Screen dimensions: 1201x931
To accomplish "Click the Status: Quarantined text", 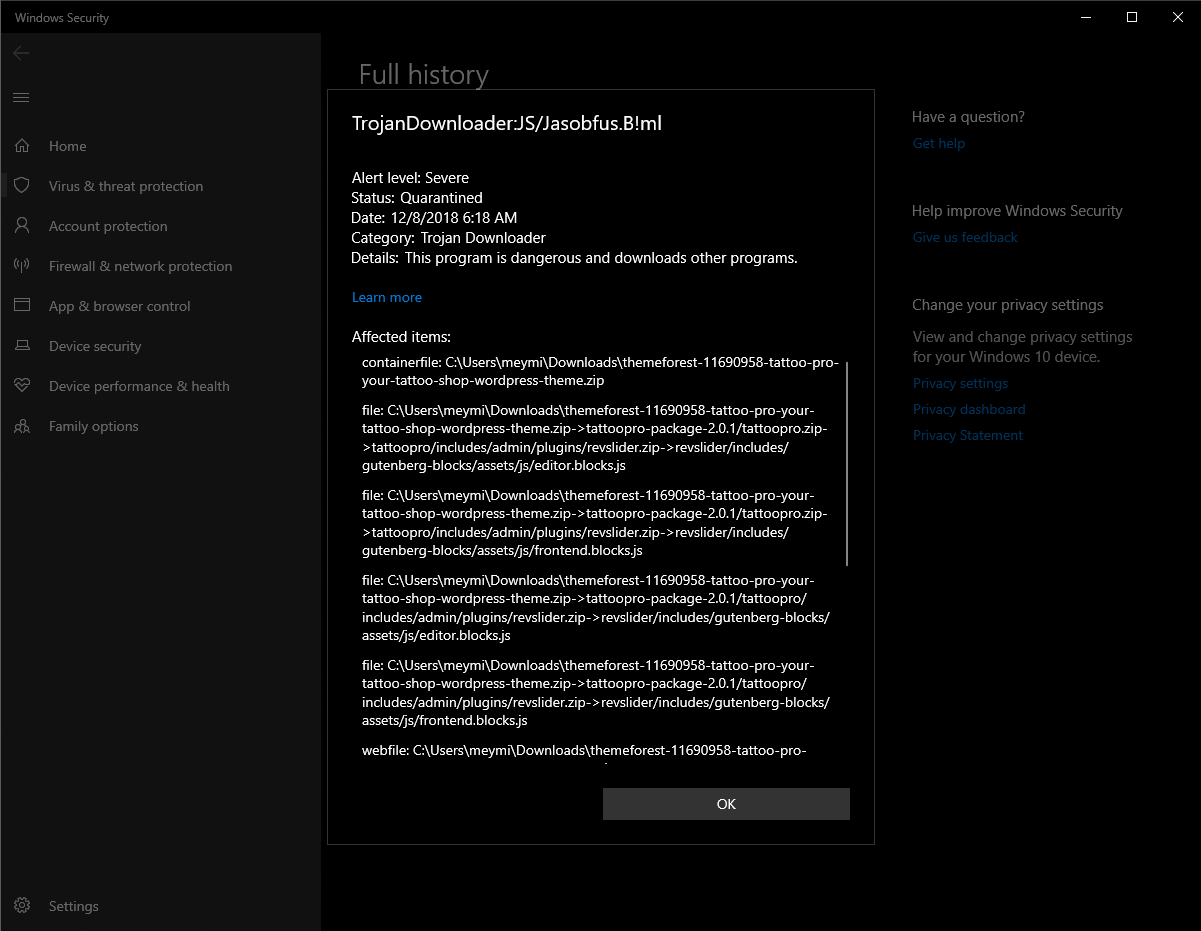I will (417, 198).
